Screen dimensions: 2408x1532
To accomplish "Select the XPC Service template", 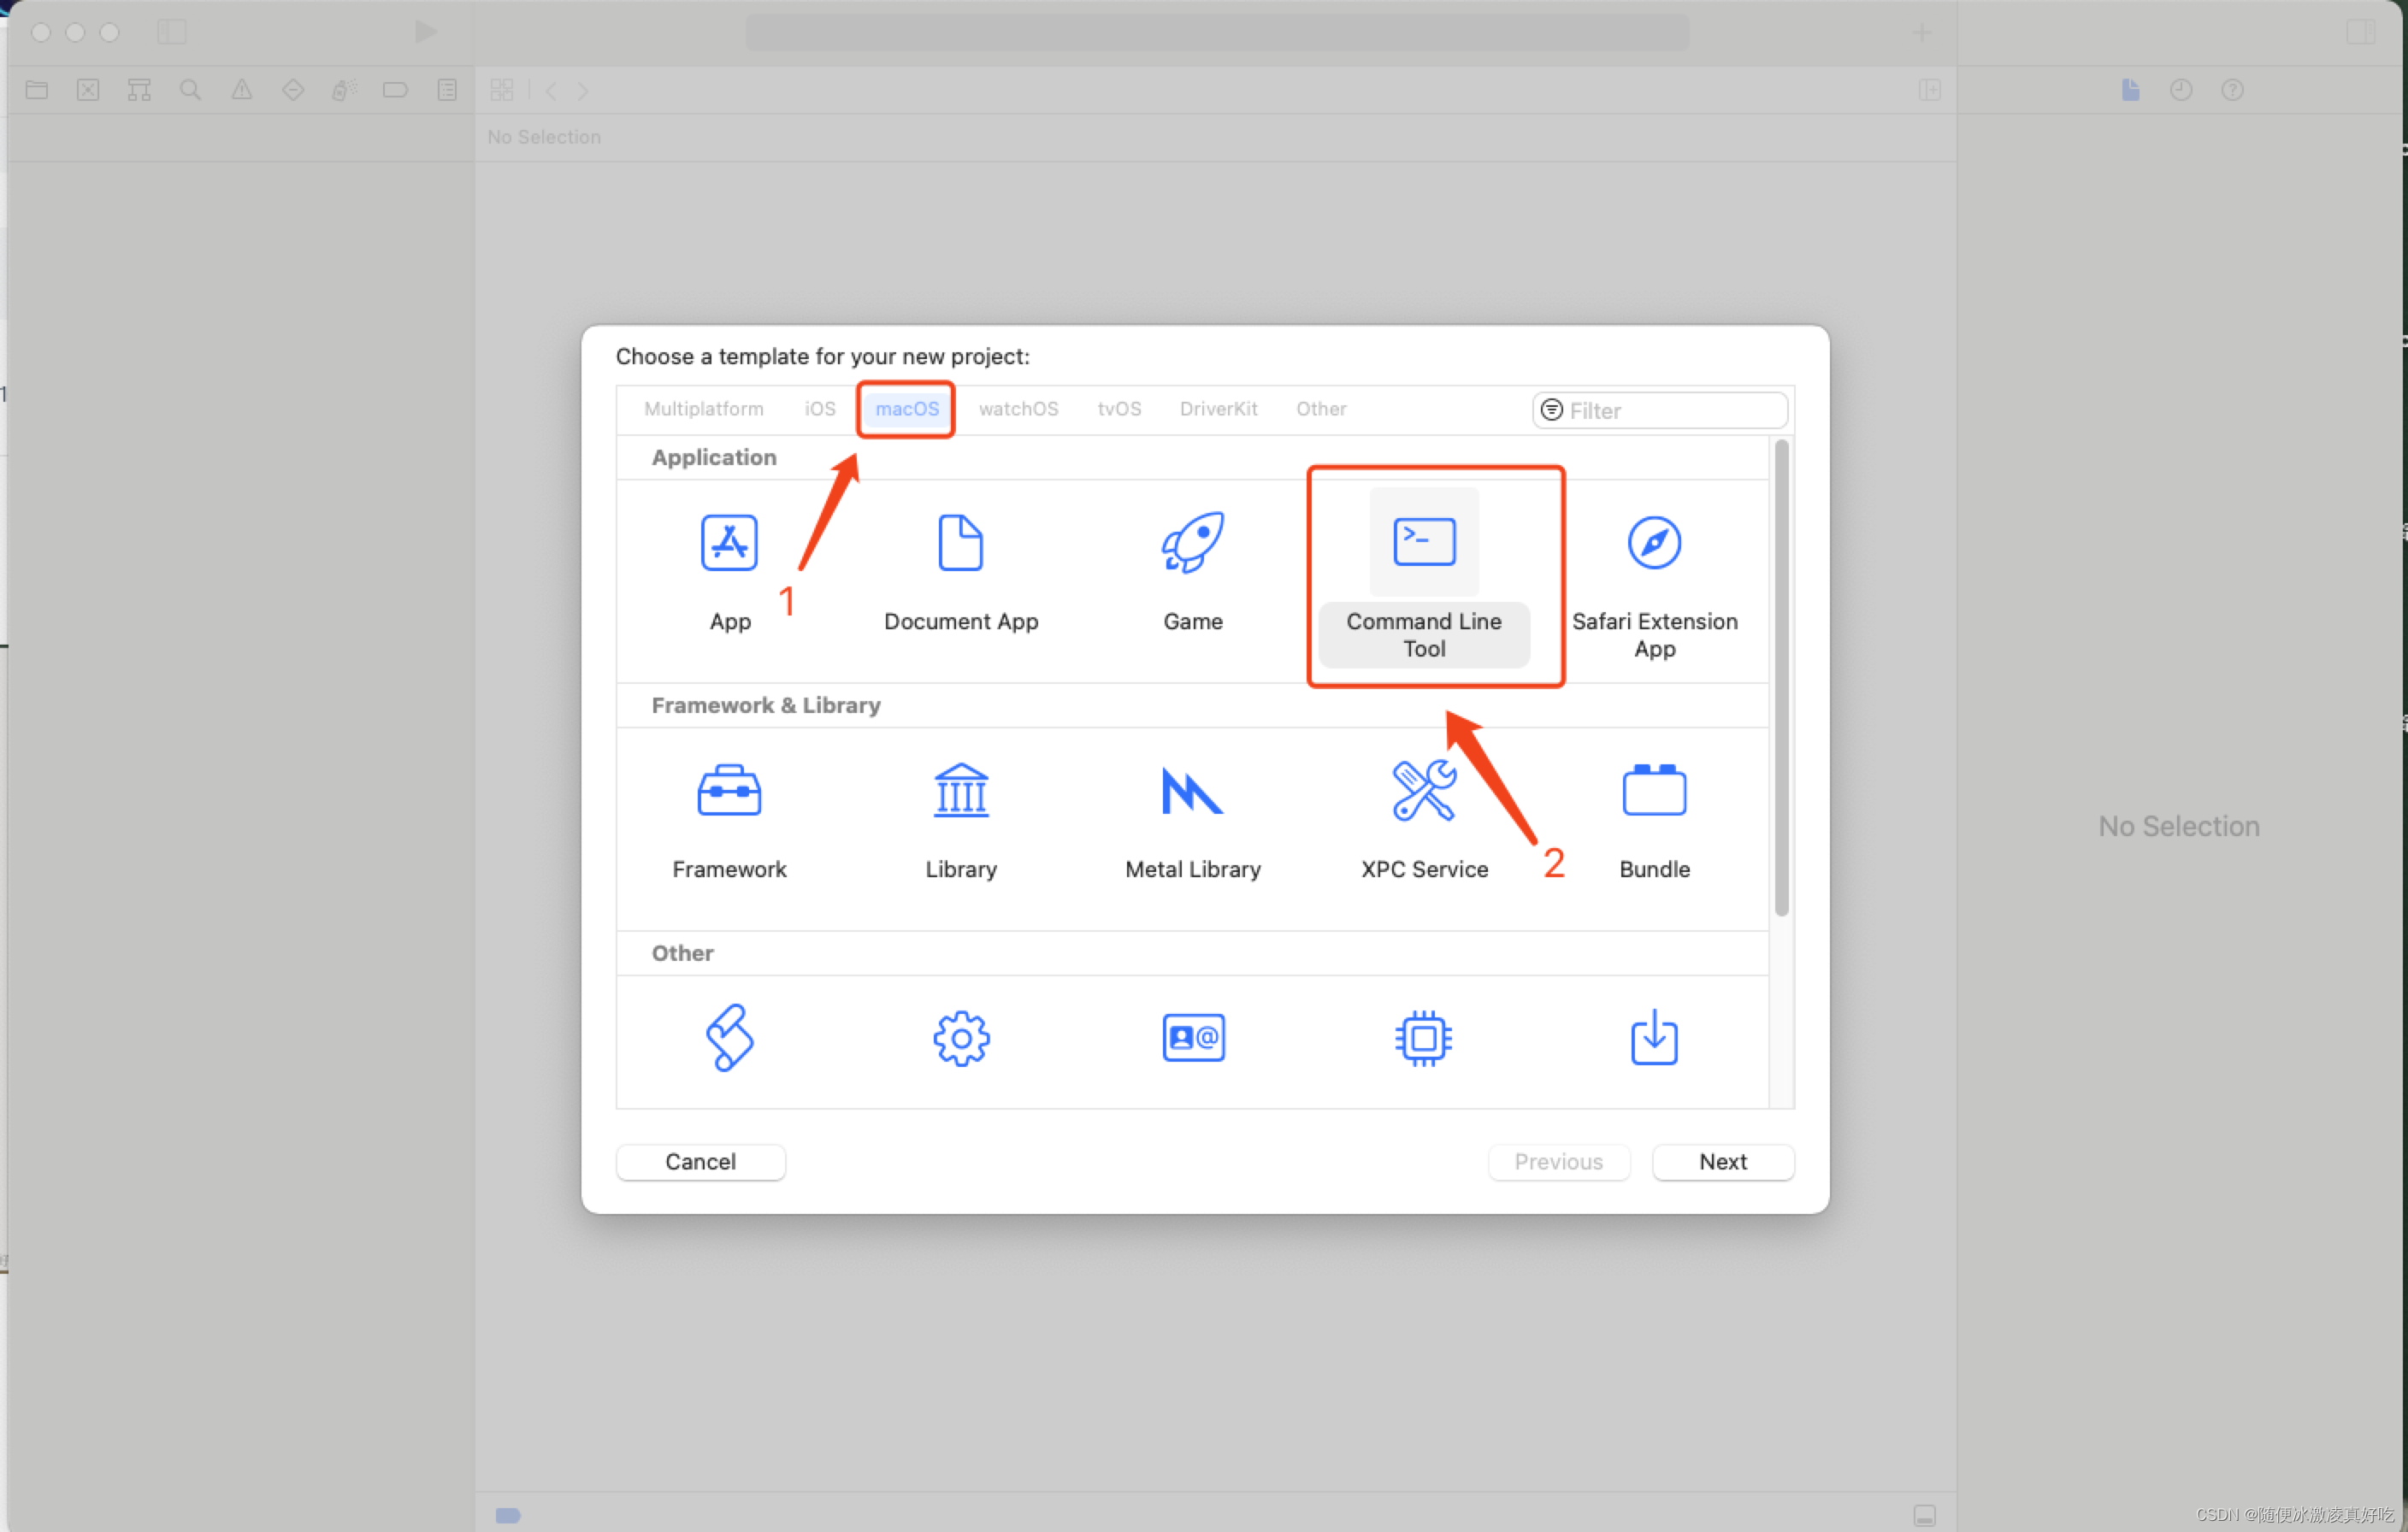I will 1423,791.
